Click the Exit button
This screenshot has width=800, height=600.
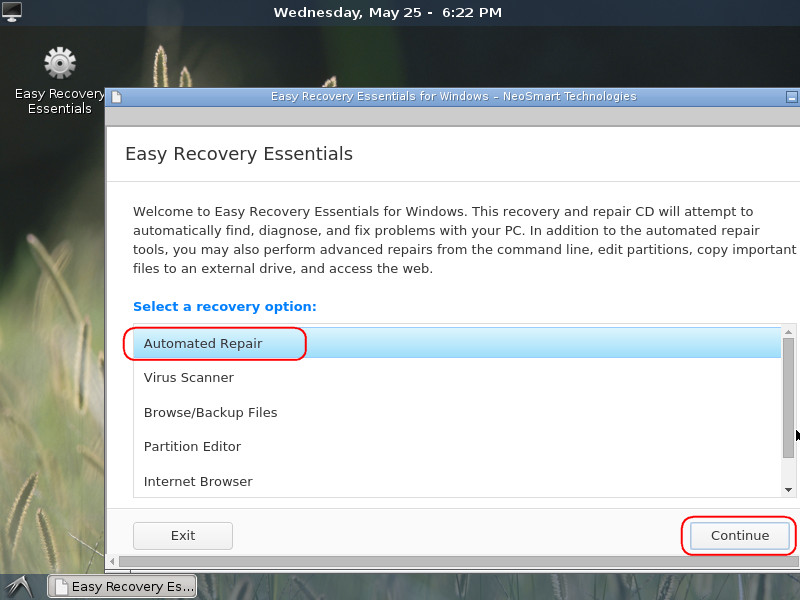pyautogui.click(x=183, y=536)
